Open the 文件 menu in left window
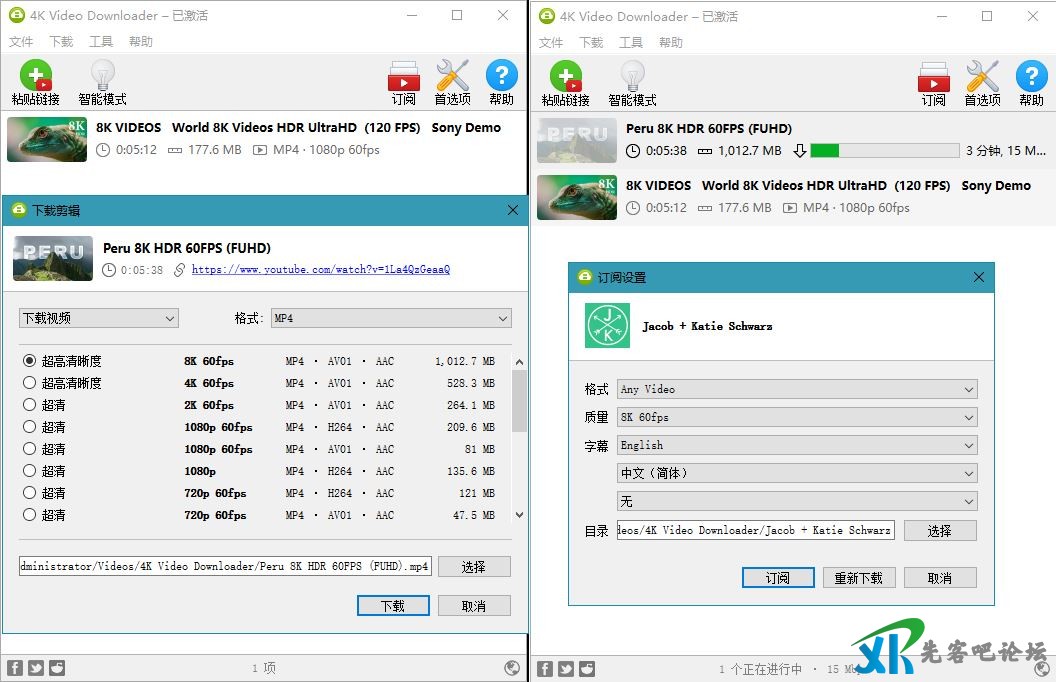The height and width of the screenshot is (682, 1056). tap(21, 42)
